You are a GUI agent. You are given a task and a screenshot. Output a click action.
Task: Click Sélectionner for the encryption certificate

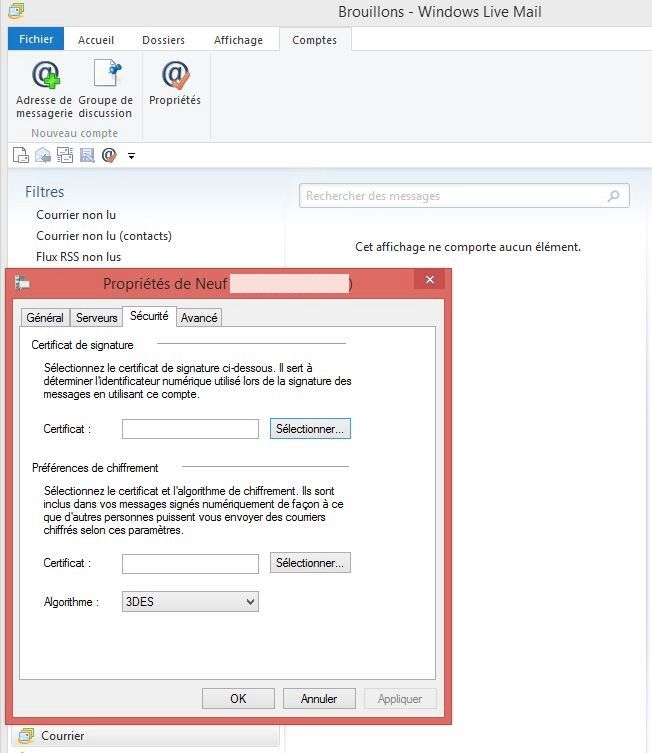pyautogui.click(x=310, y=563)
